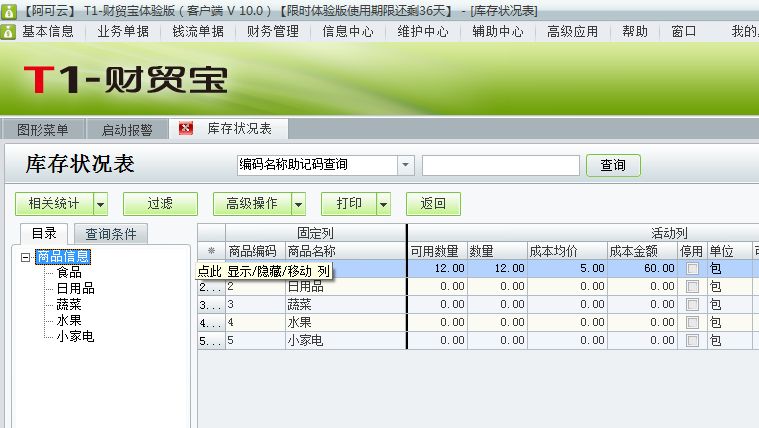Open the 打印 dropdown arrow
The width and height of the screenshot is (759, 428).
tap(383, 204)
